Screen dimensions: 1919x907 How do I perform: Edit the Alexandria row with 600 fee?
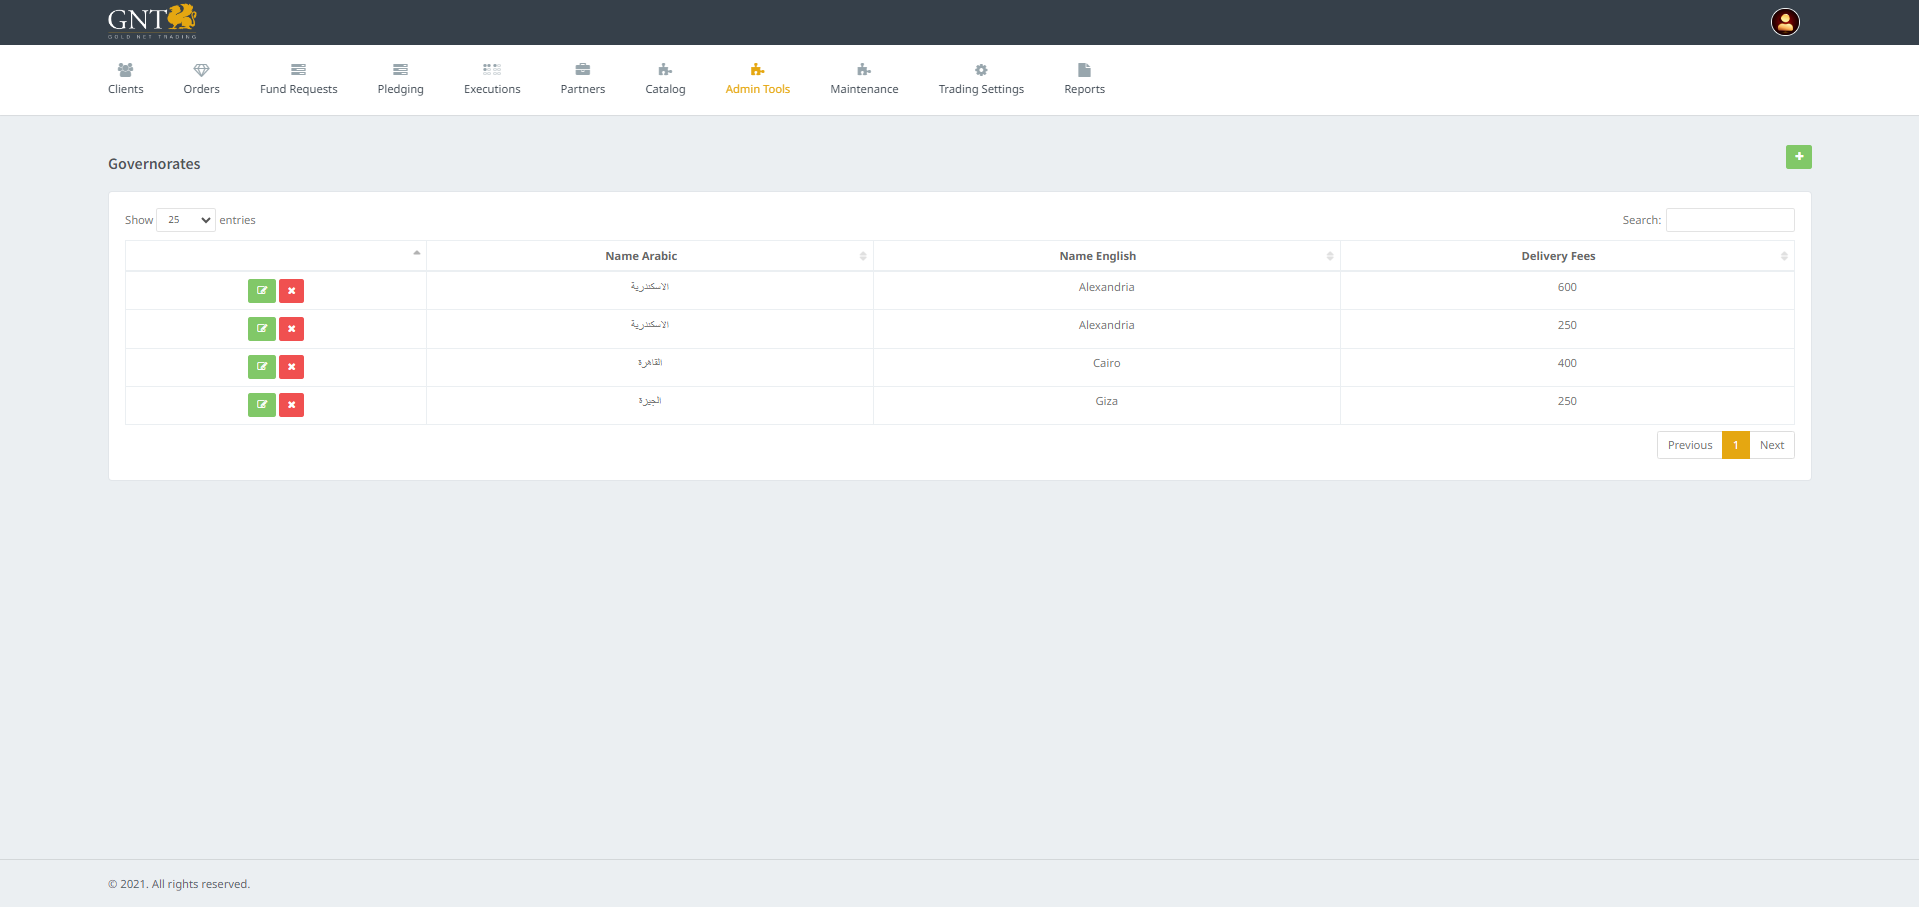point(261,291)
